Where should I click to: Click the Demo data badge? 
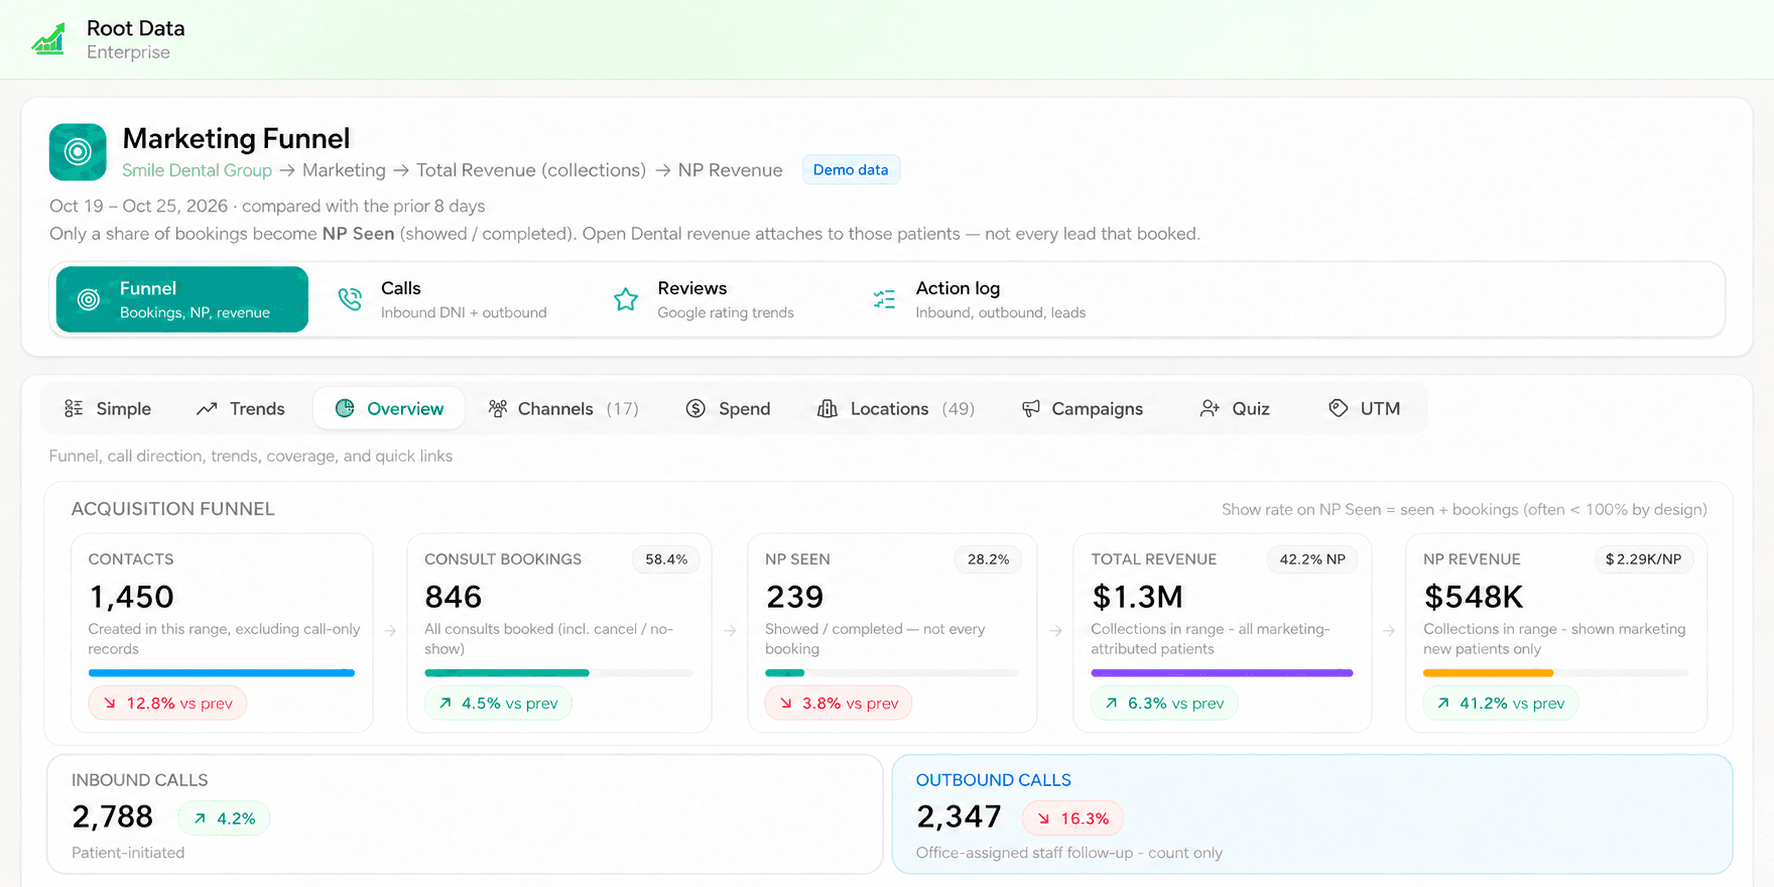(851, 170)
